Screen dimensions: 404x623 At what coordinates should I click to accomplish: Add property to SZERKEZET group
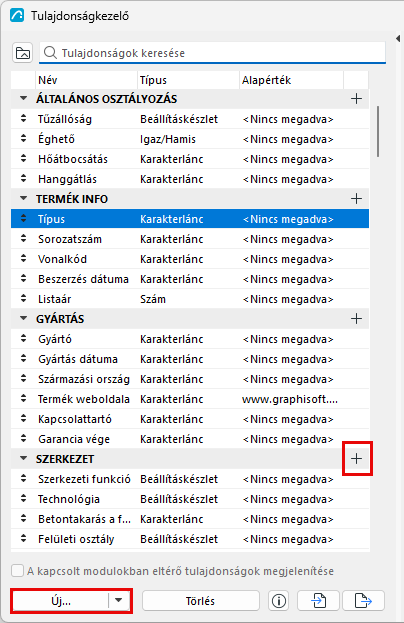tap(357, 459)
